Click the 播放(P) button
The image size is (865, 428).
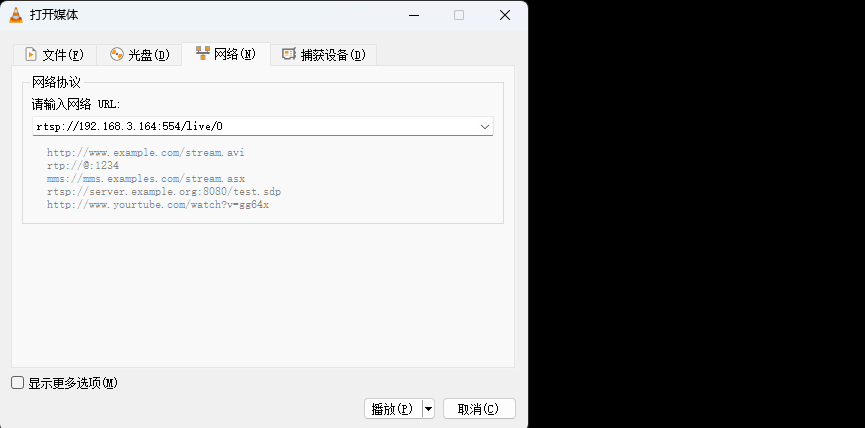tap(393, 409)
